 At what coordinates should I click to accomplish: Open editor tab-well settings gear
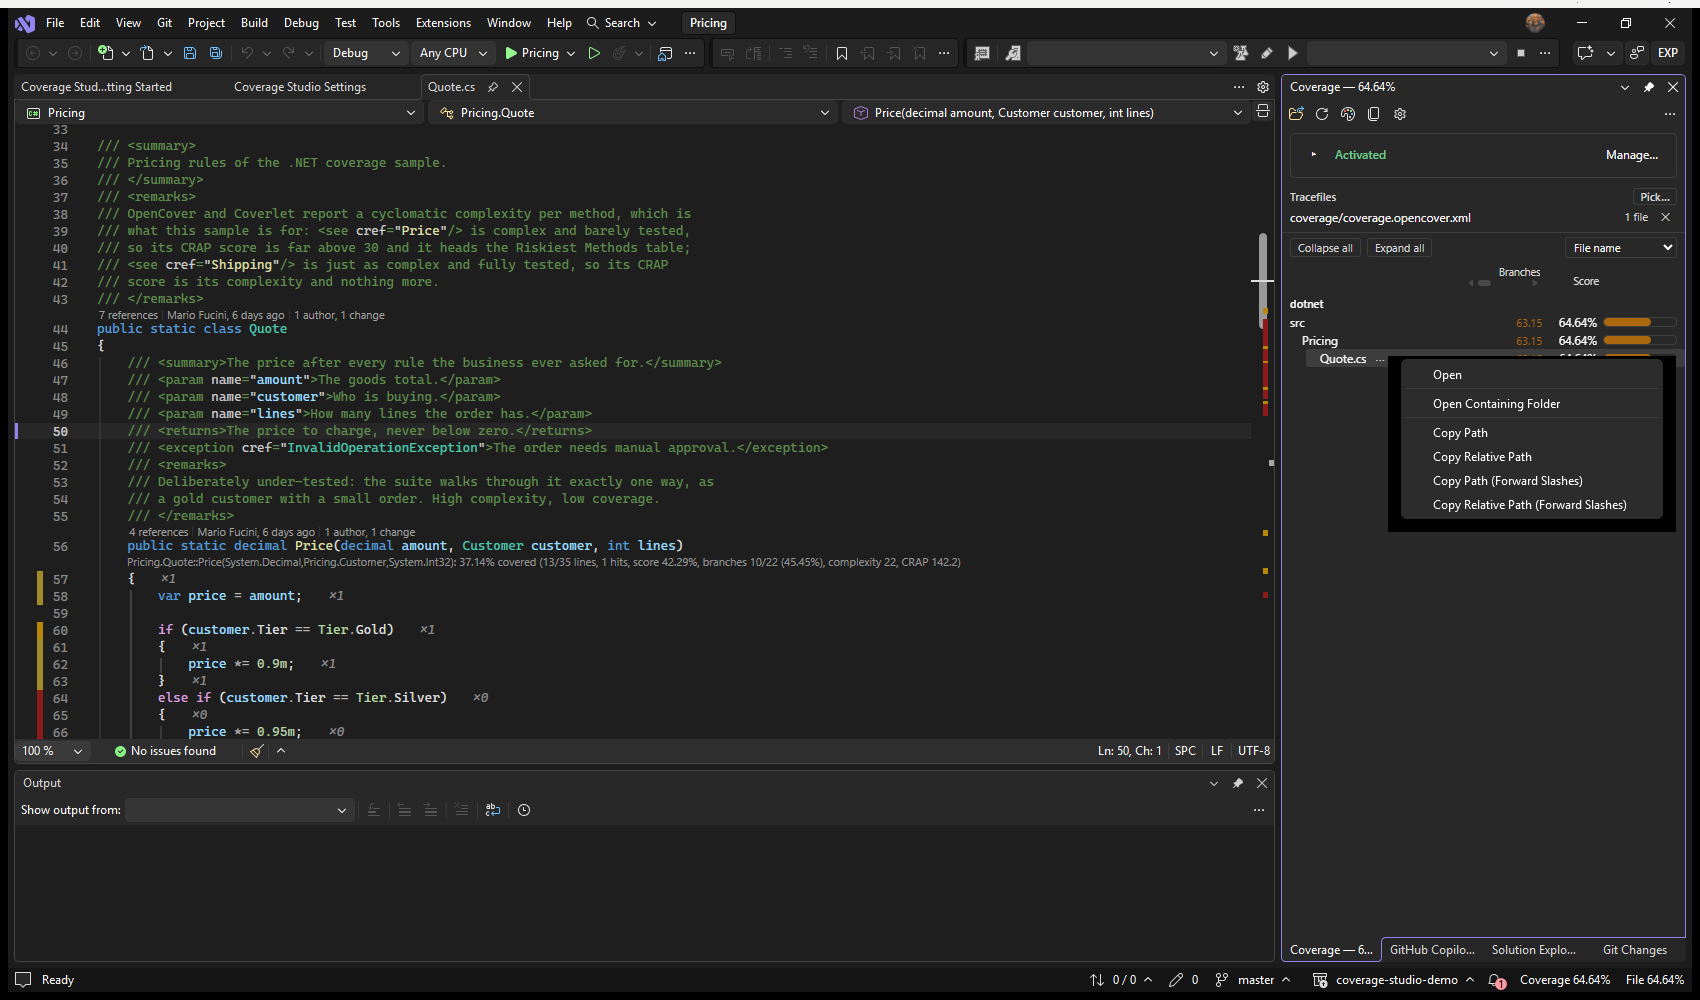(1263, 87)
